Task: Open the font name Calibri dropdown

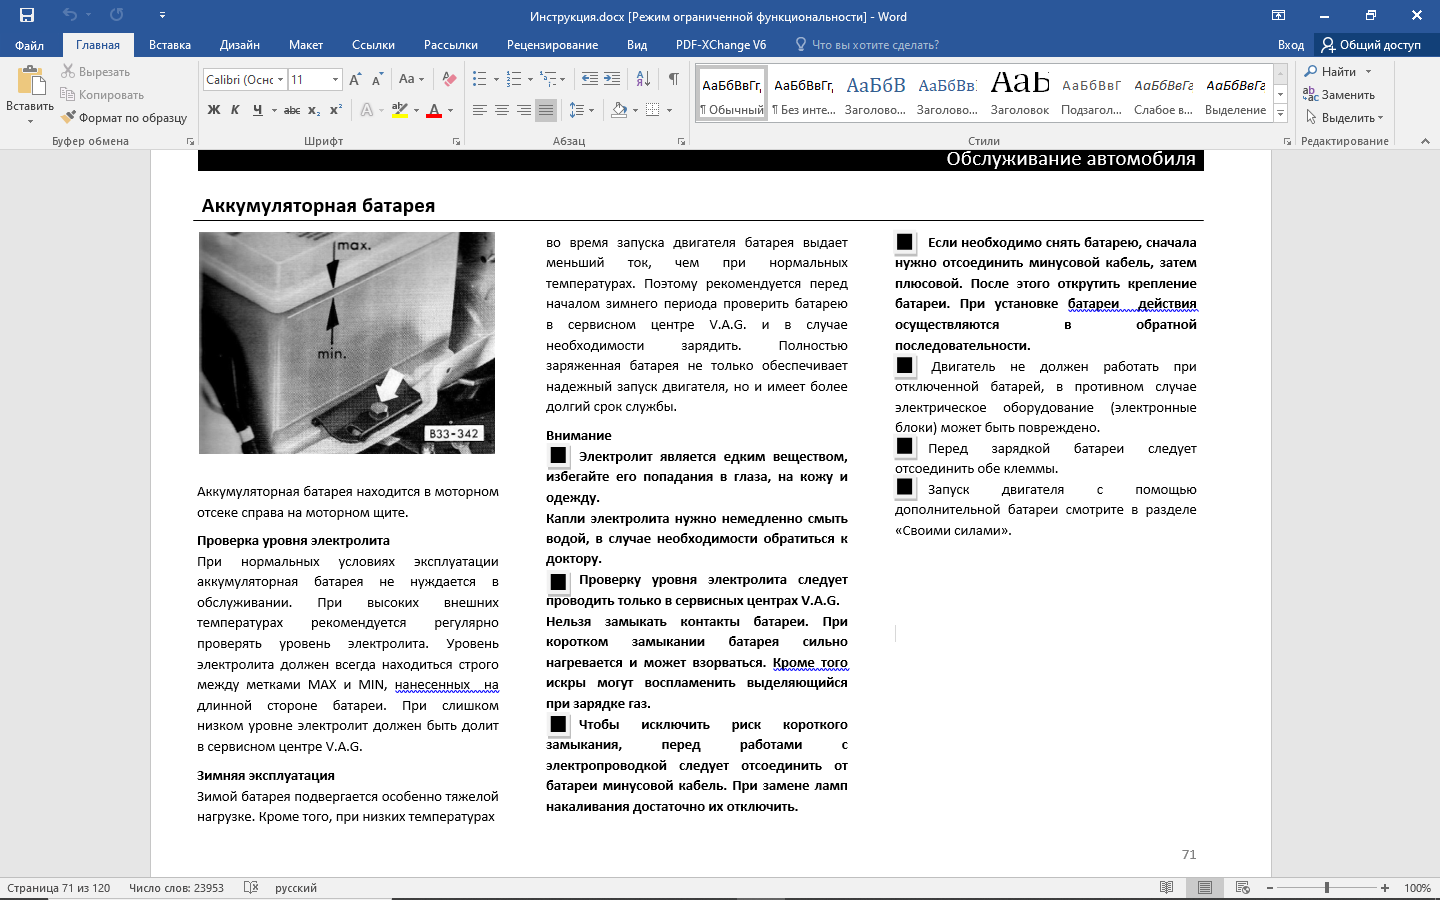Action: pos(281,79)
